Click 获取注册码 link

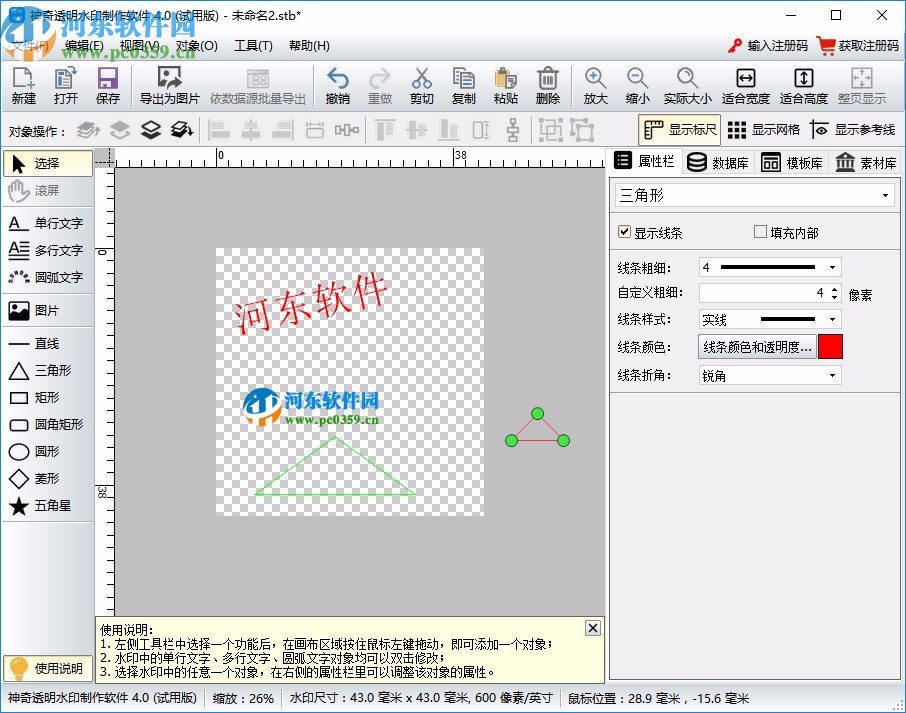pyautogui.click(x=858, y=46)
